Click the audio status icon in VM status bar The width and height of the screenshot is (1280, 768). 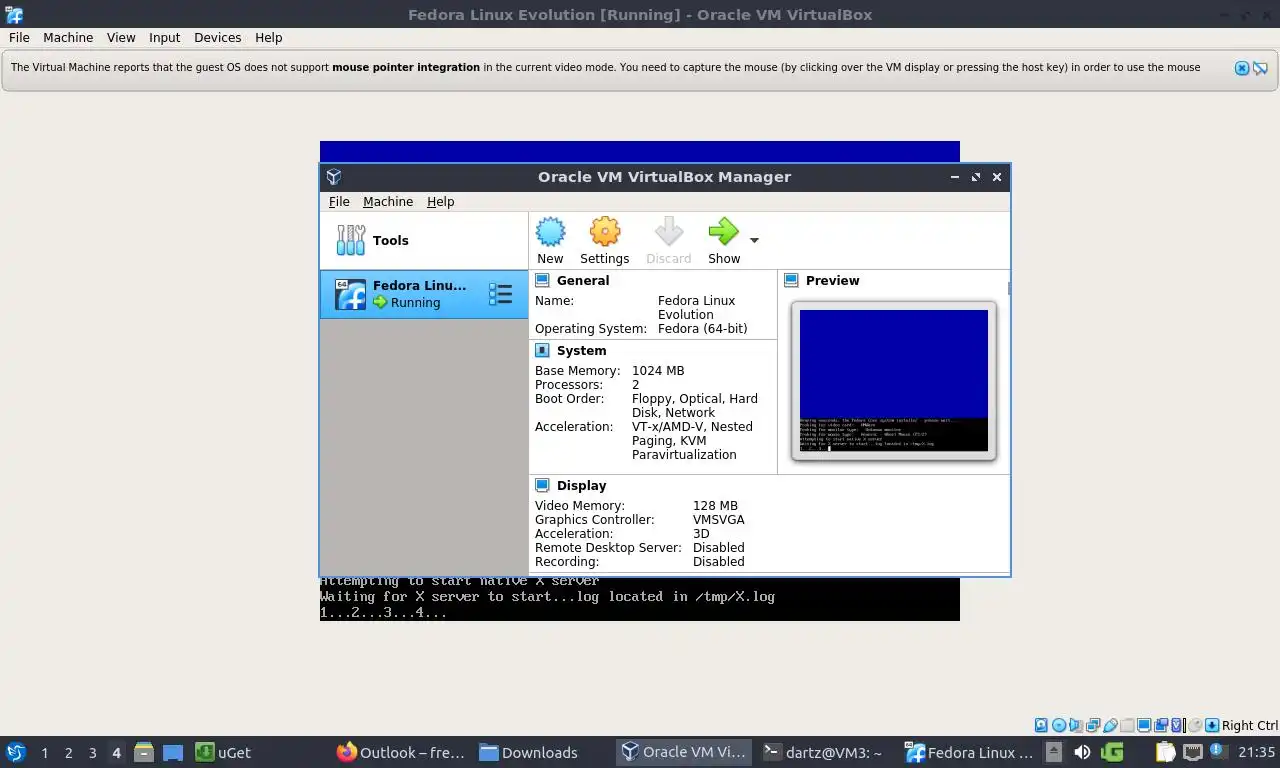[x=1076, y=725]
